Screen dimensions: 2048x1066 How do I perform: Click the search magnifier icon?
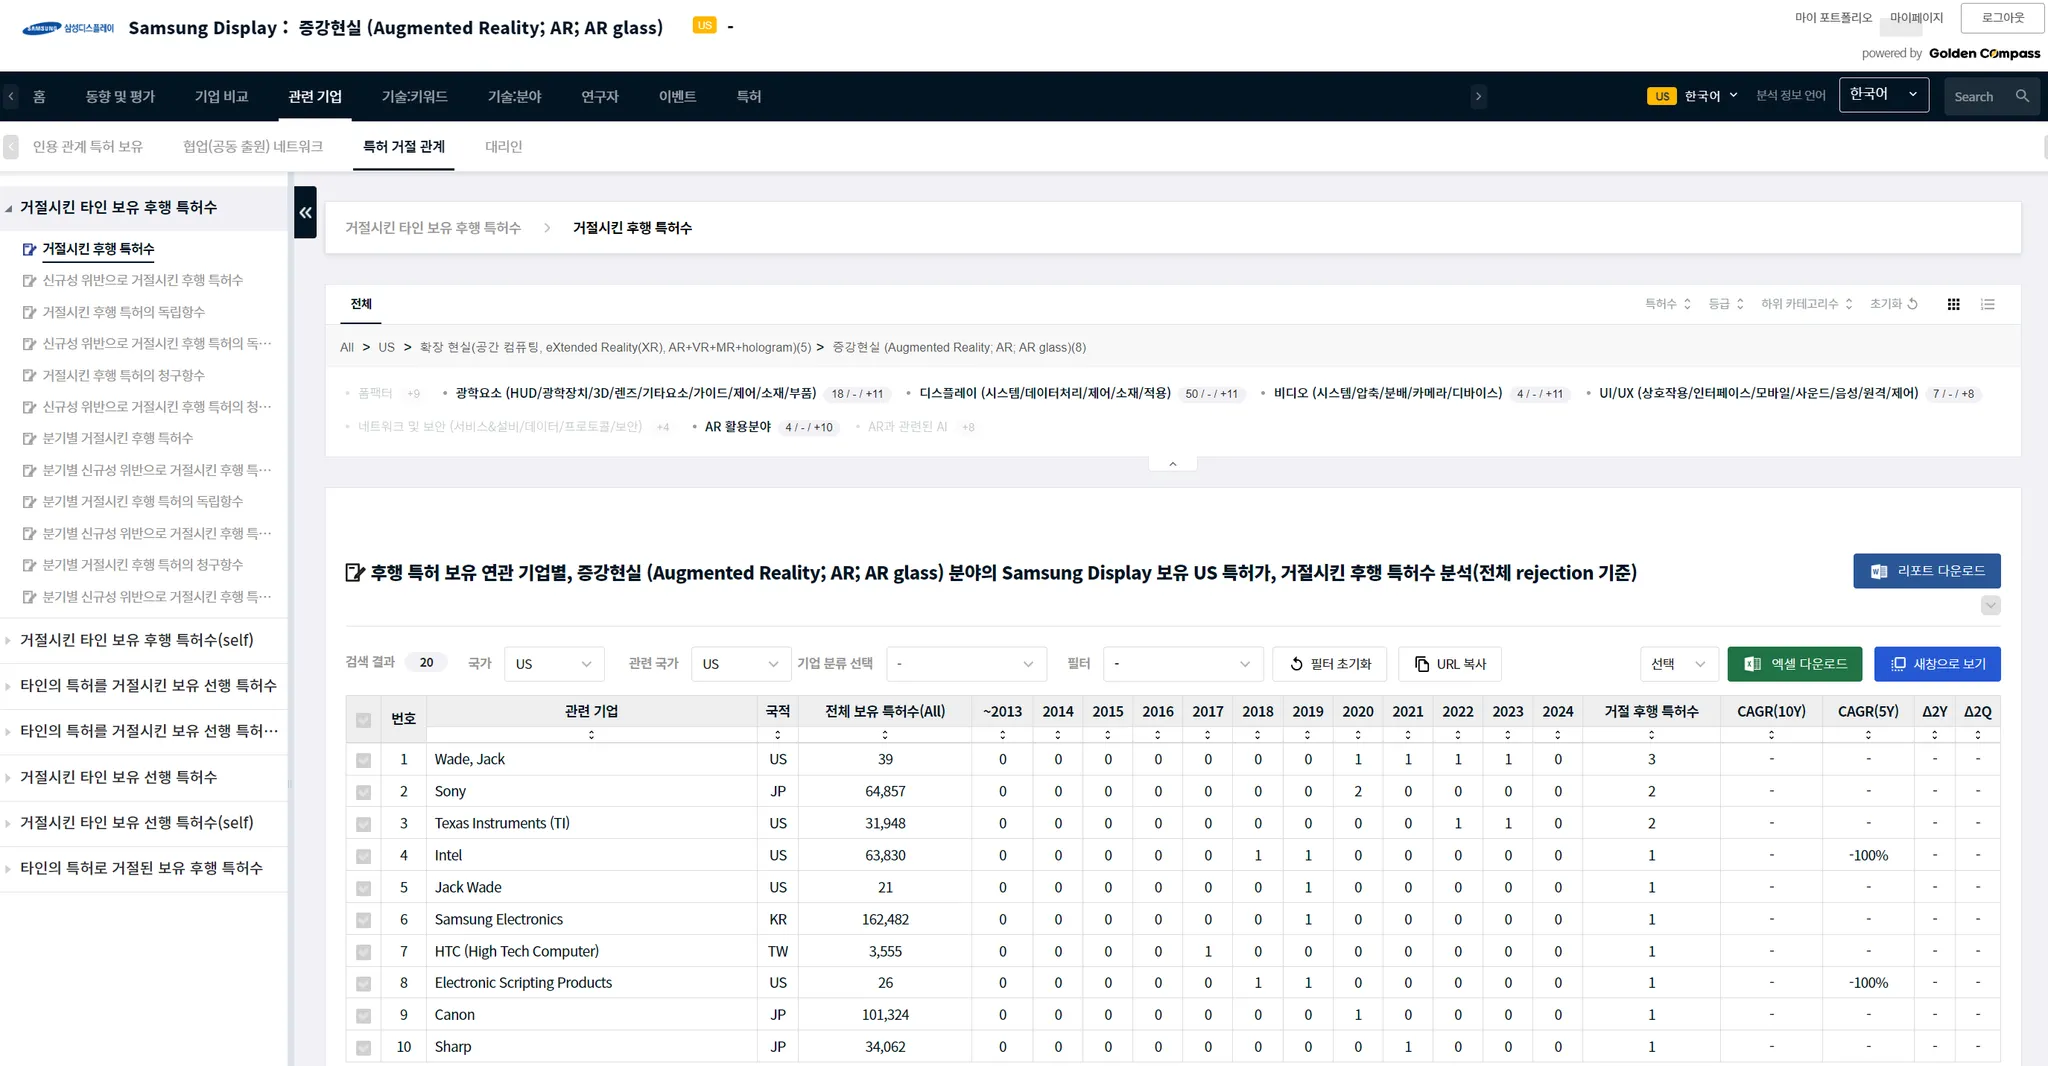2022,96
